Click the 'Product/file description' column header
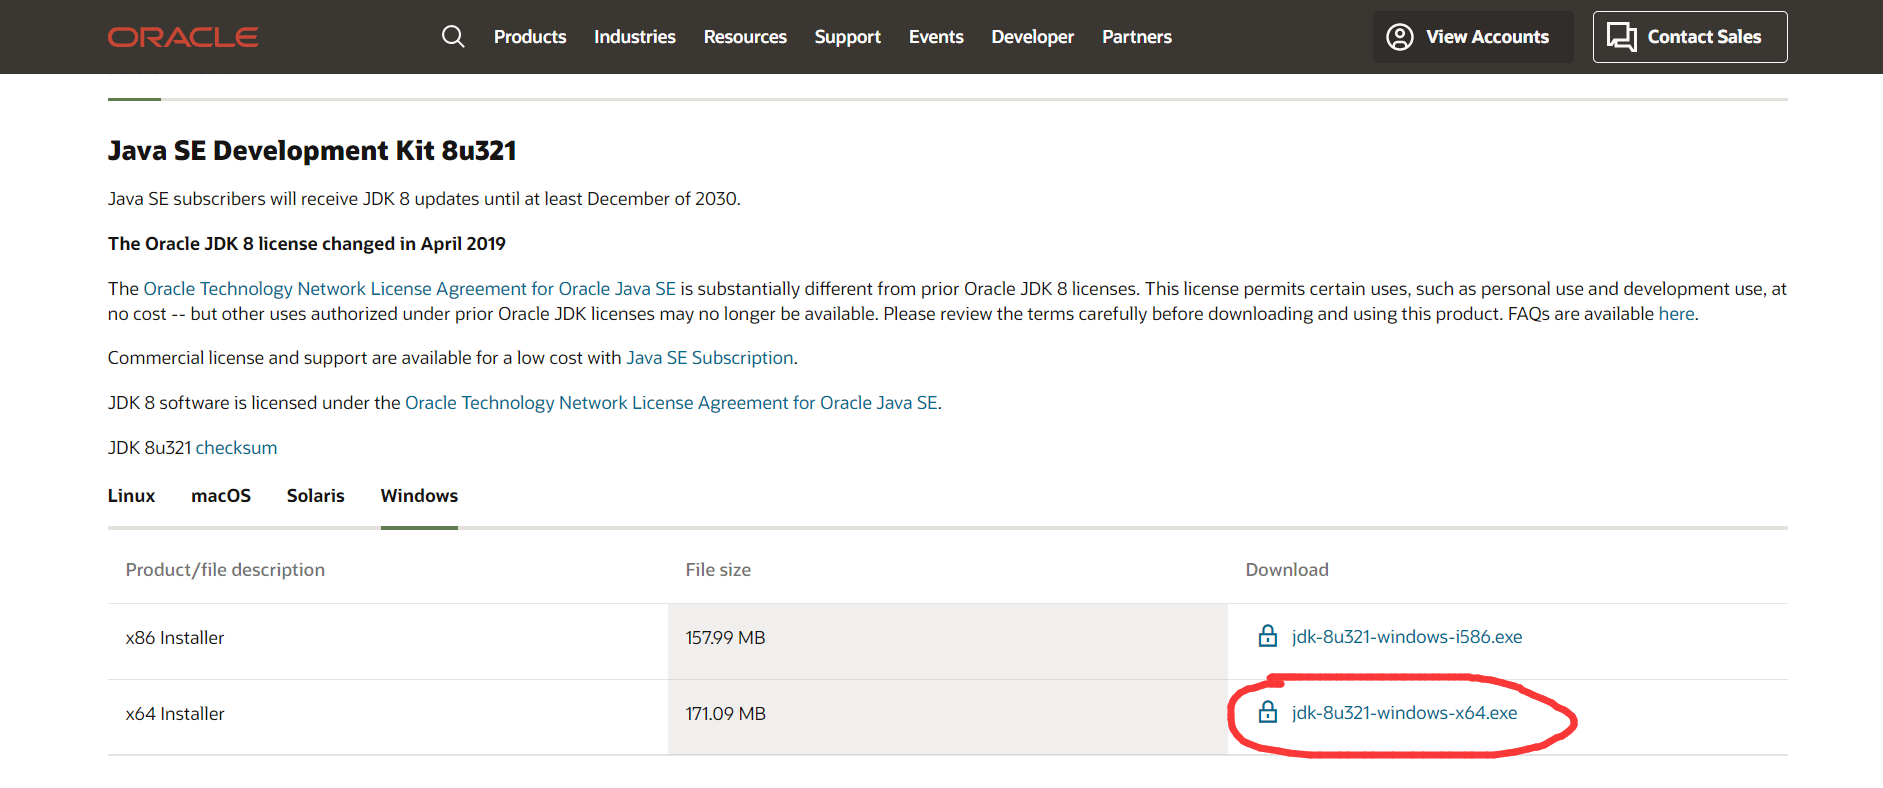1883x788 pixels. [225, 570]
